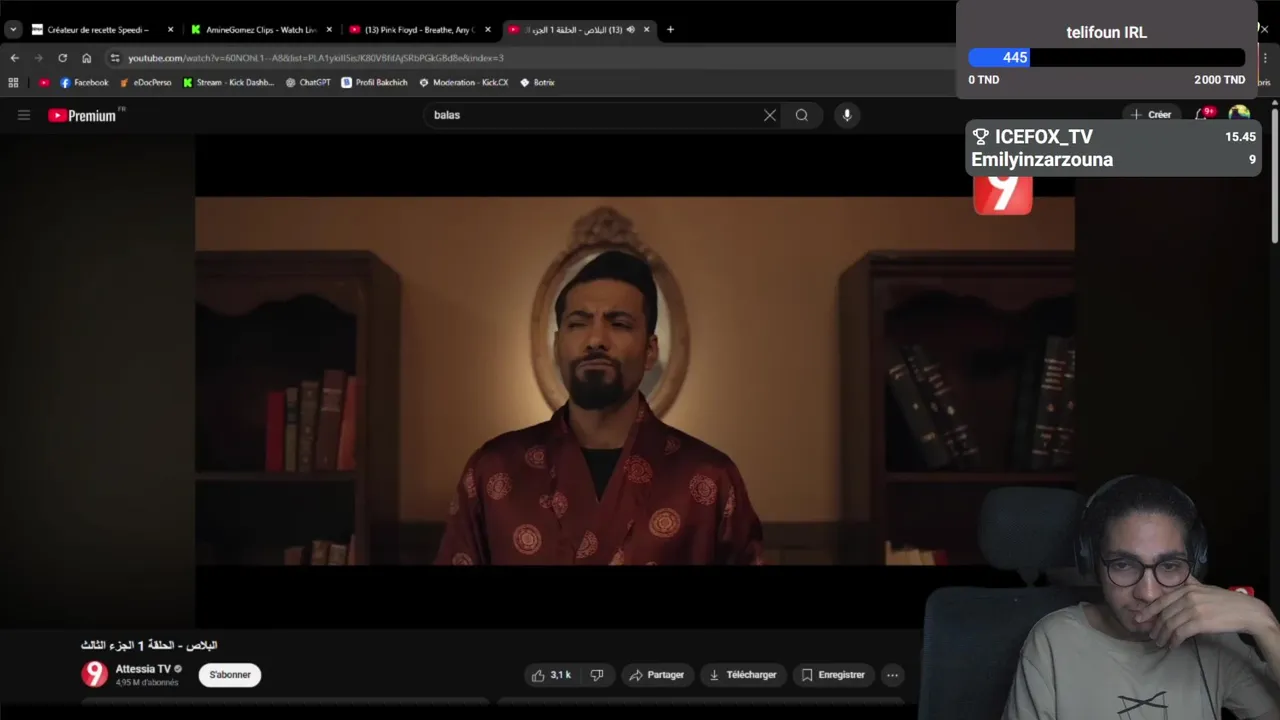Clear the search box with the X

coord(770,115)
